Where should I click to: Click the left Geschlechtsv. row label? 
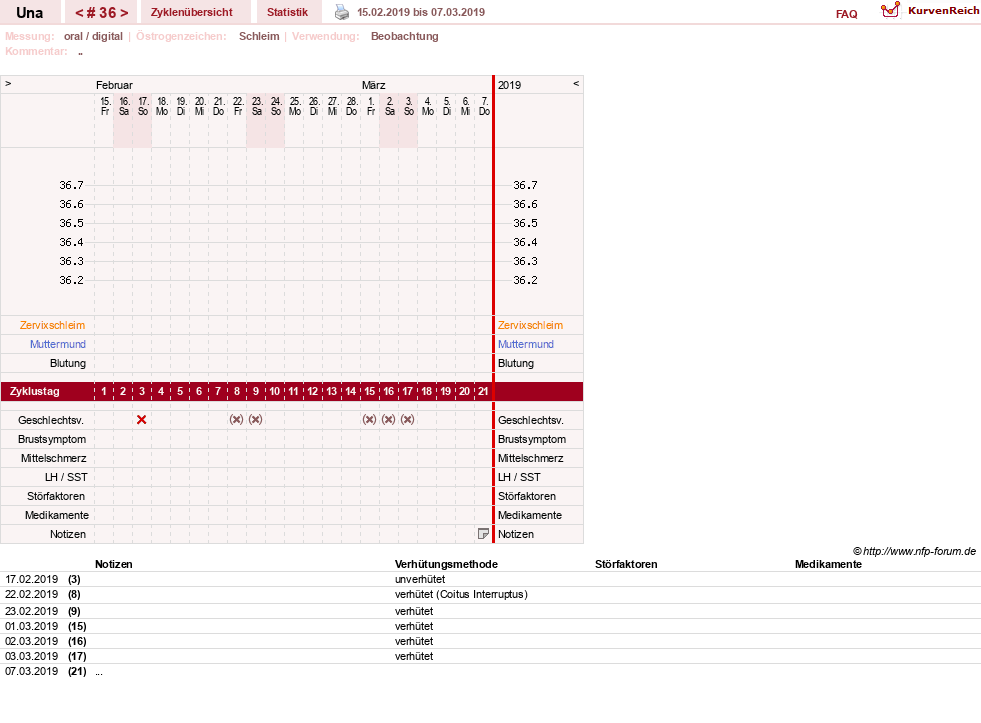(51, 420)
